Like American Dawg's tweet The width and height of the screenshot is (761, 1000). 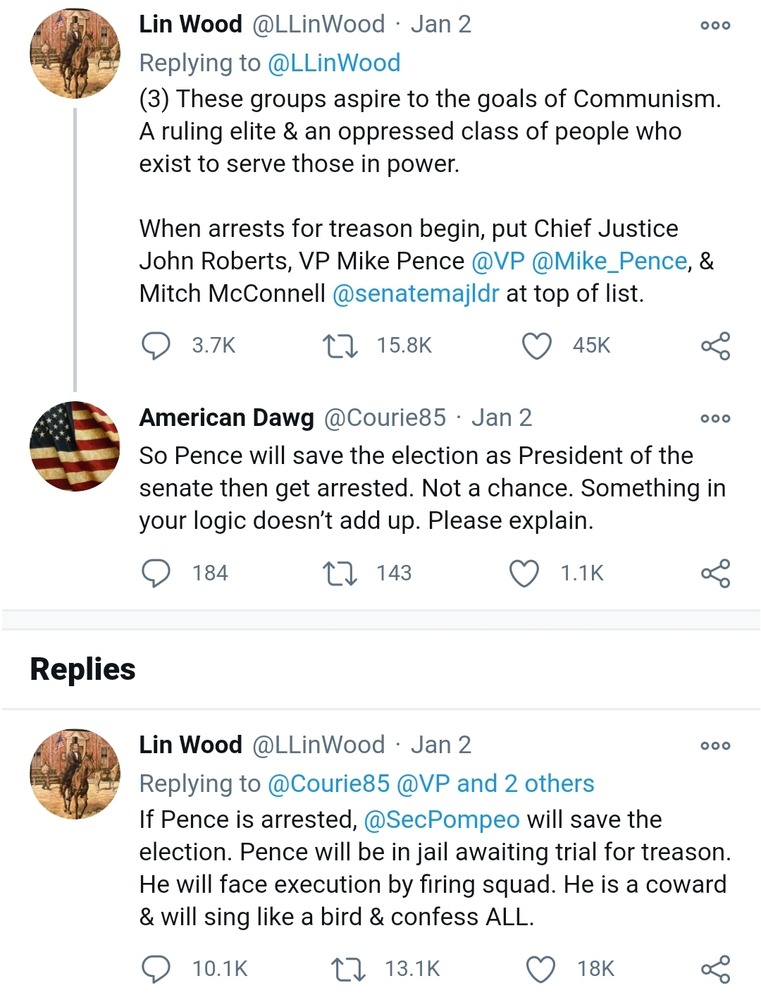point(524,573)
